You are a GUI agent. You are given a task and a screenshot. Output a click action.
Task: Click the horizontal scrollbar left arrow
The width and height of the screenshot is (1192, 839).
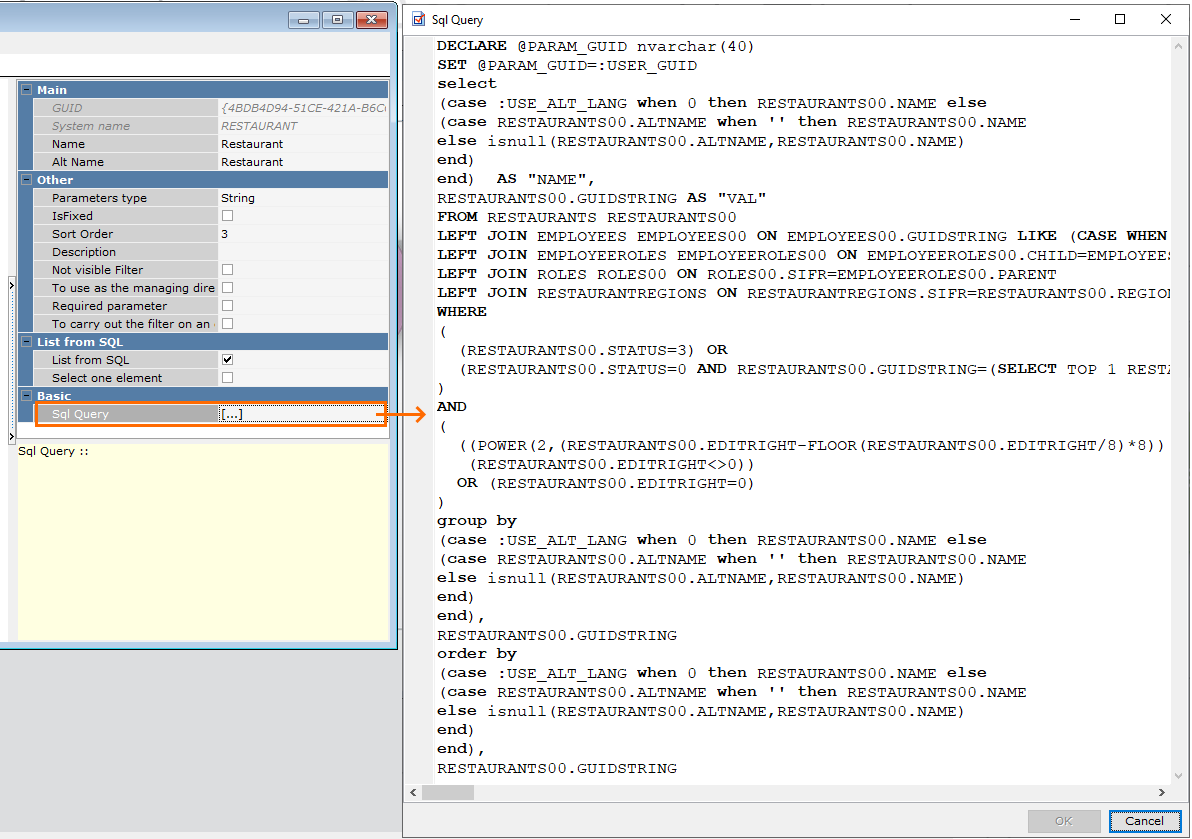tap(414, 793)
